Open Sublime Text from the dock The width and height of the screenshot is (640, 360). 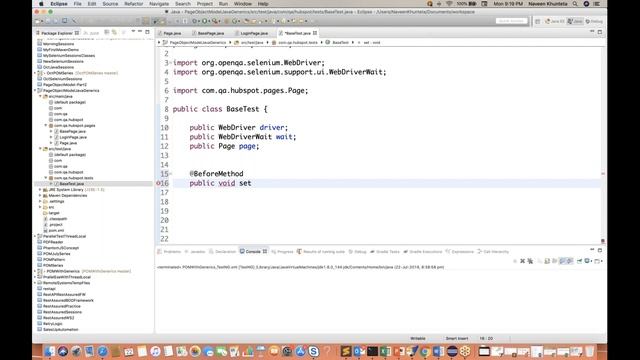click(x=346, y=351)
